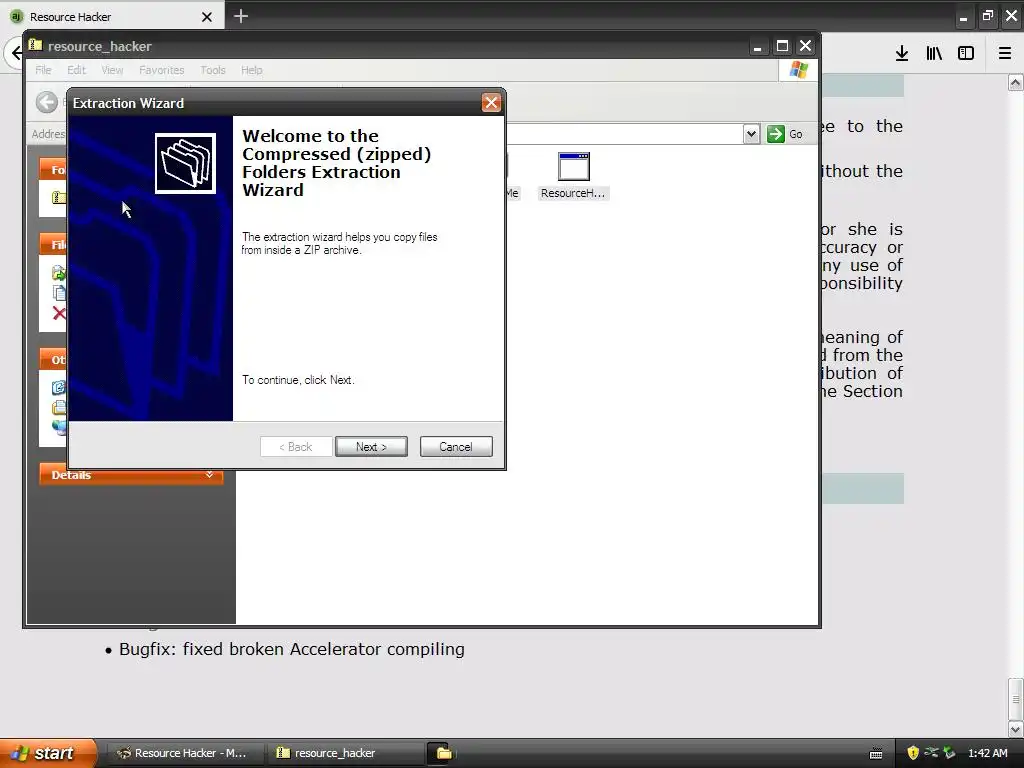Click 'Bugfix: fixed broken Accelerator compiling' text
This screenshot has height=768, width=1024.
tap(292, 649)
